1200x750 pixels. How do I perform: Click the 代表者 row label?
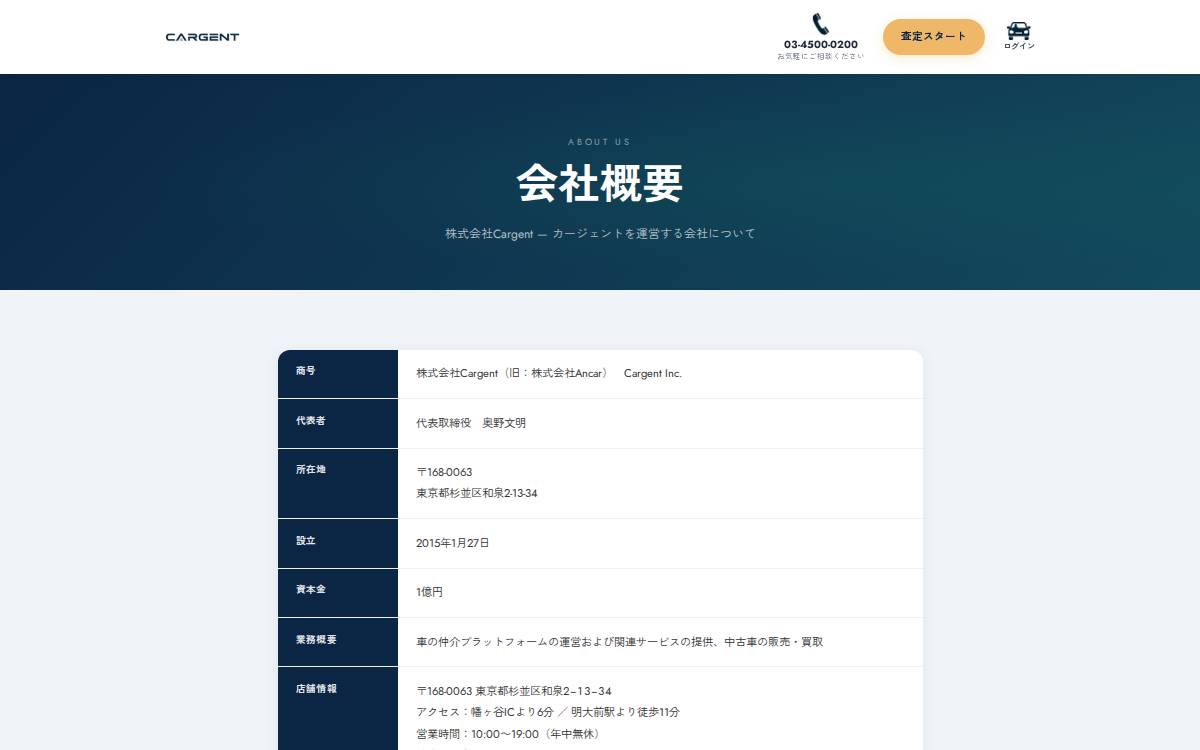click(310, 421)
